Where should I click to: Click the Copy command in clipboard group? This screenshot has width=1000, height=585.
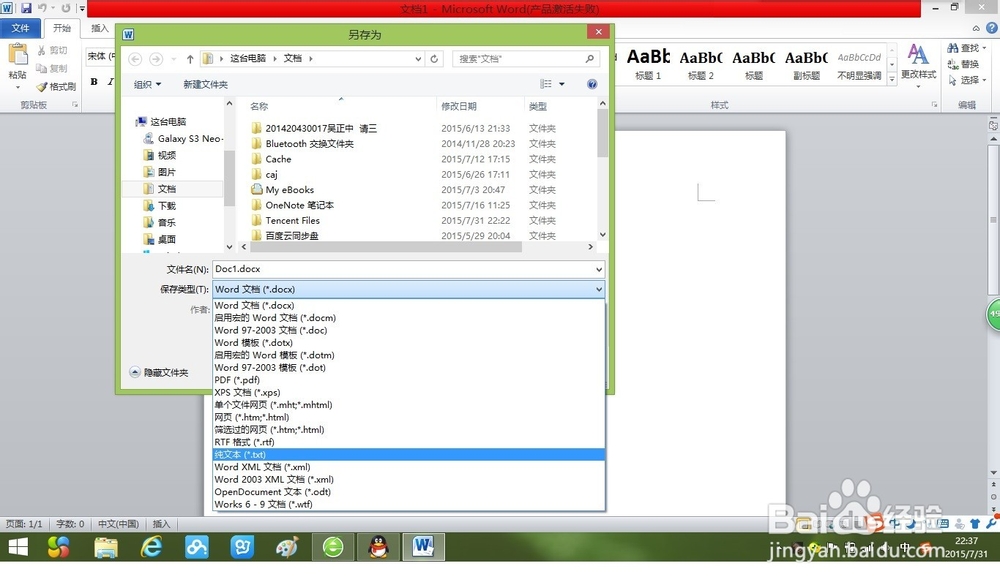pyautogui.click(x=52, y=68)
